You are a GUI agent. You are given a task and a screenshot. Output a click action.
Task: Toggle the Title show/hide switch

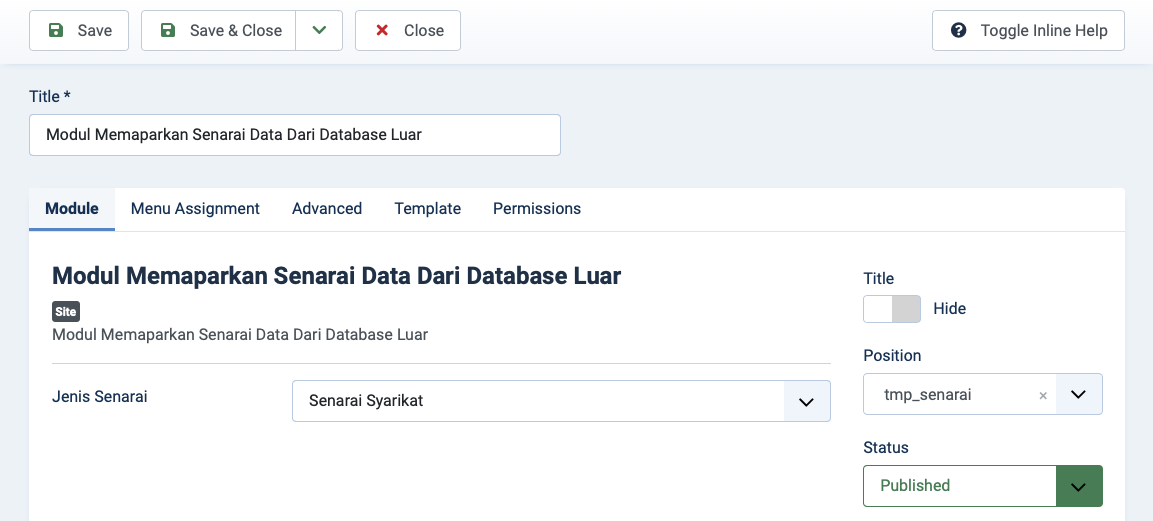click(x=891, y=309)
